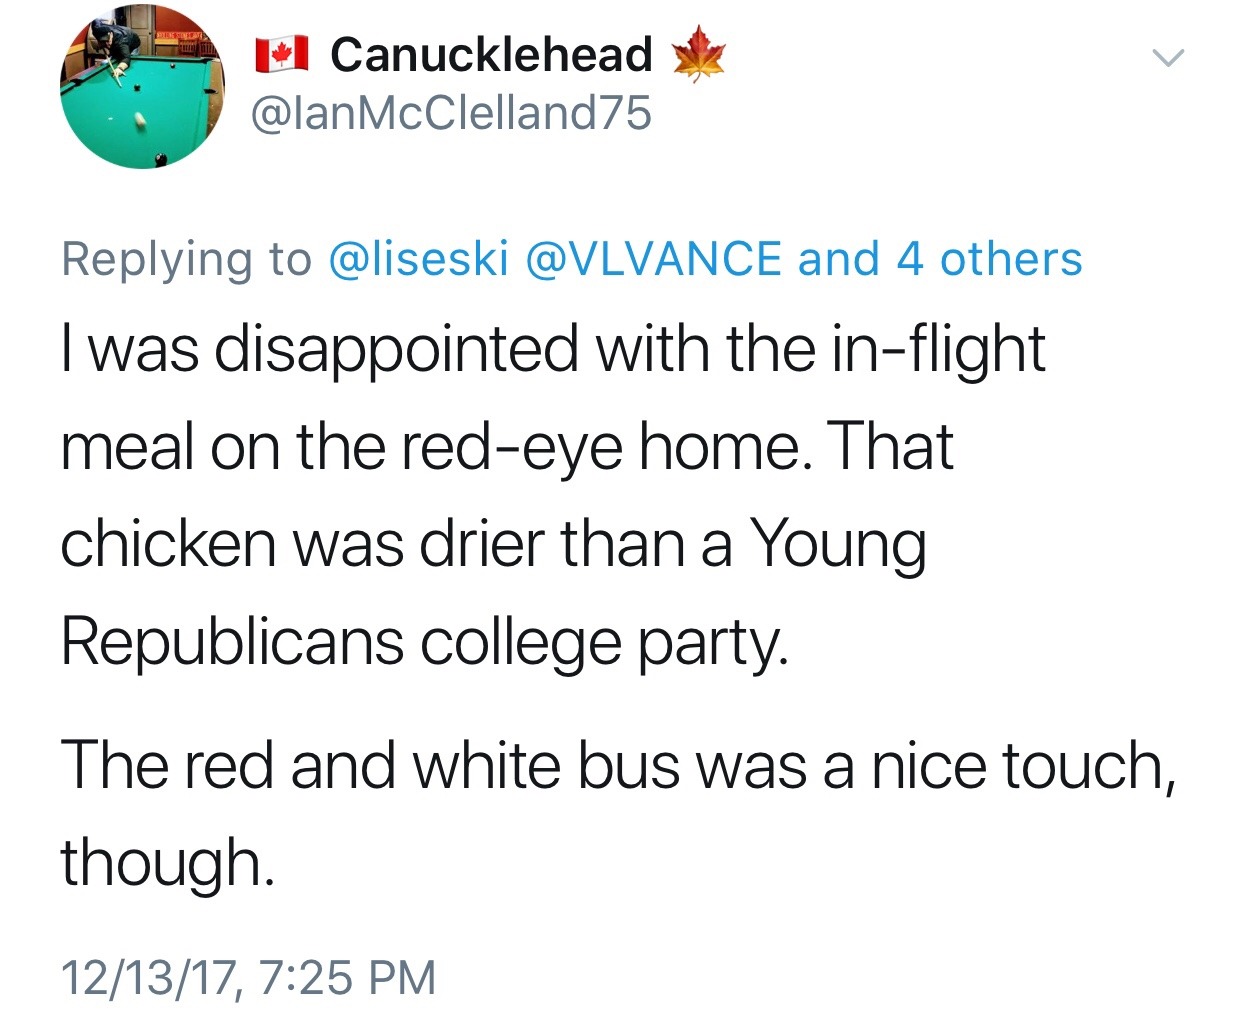Open the Canucklehead display name profile
The width and height of the screenshot is (1242, 1017).
coord(491,54)
